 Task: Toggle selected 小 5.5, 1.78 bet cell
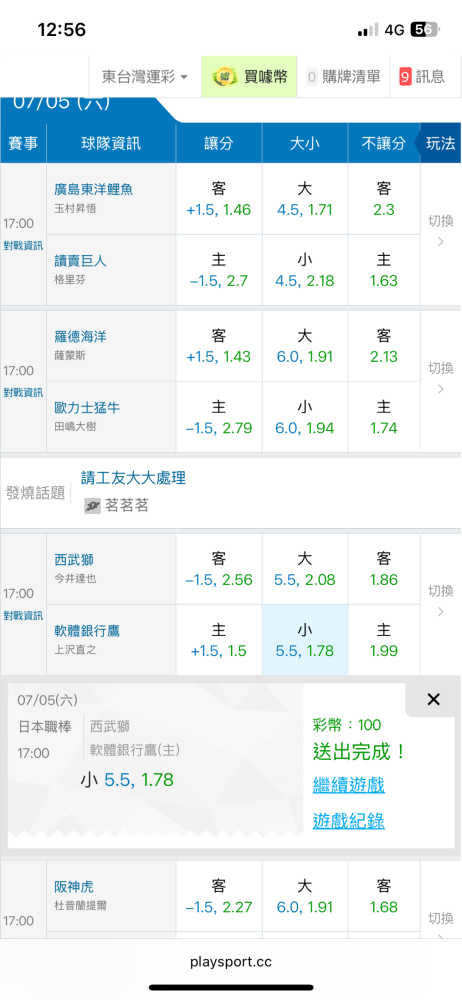point(305,640)
